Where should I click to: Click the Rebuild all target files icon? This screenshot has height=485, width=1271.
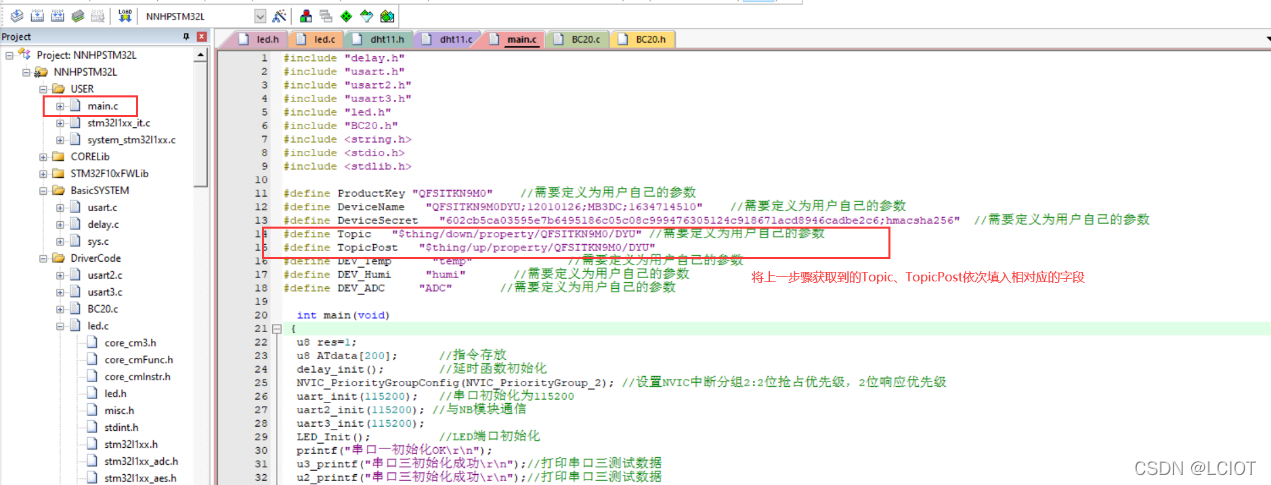coord(57,16)
